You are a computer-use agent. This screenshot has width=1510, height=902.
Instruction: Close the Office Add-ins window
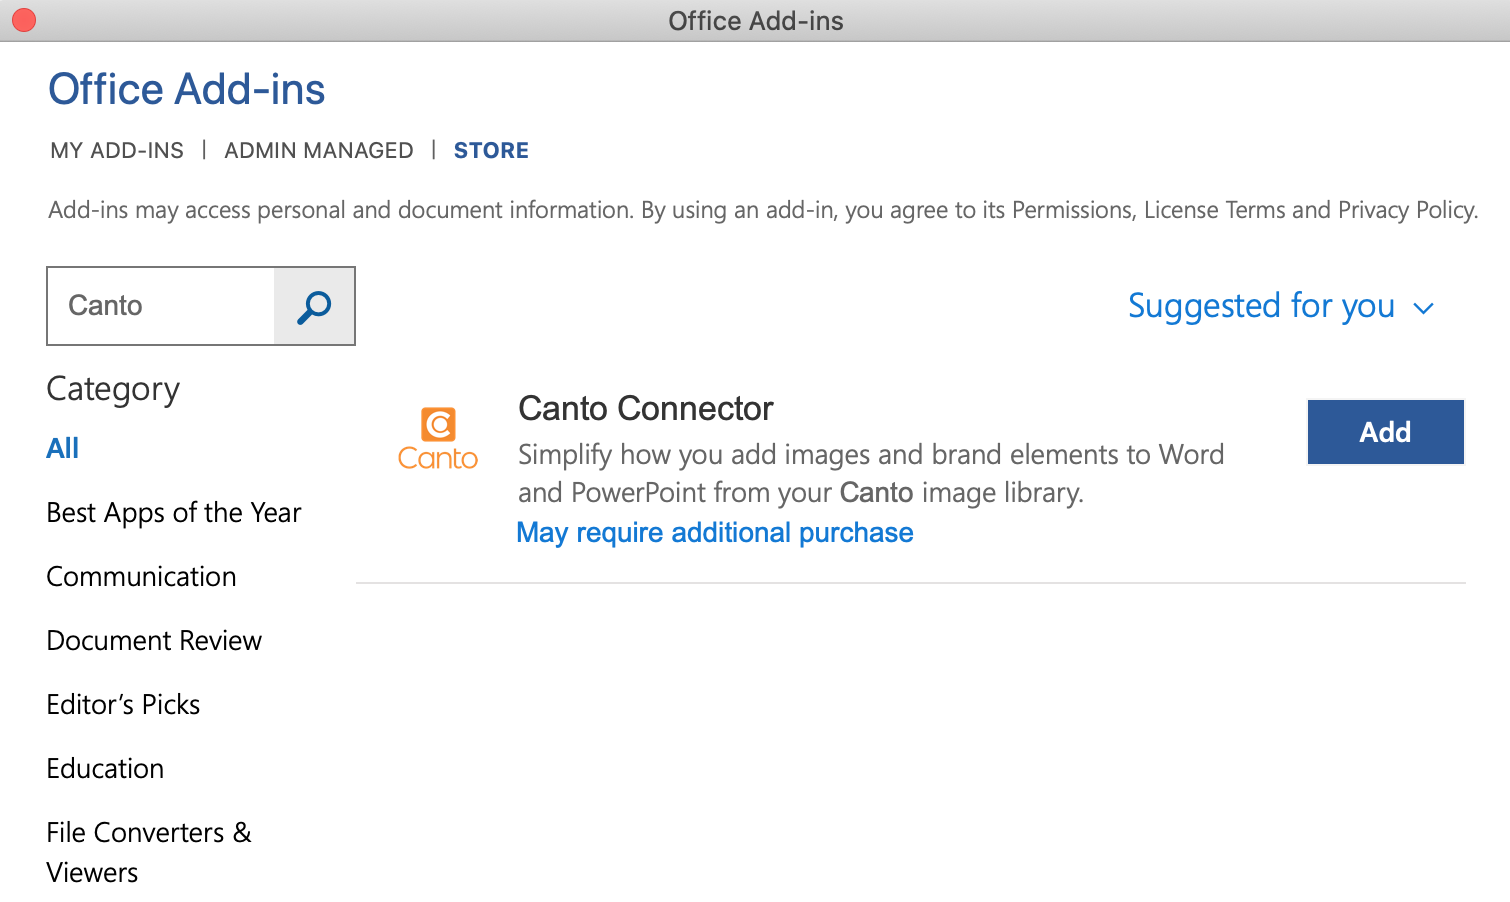click(24, 20)
